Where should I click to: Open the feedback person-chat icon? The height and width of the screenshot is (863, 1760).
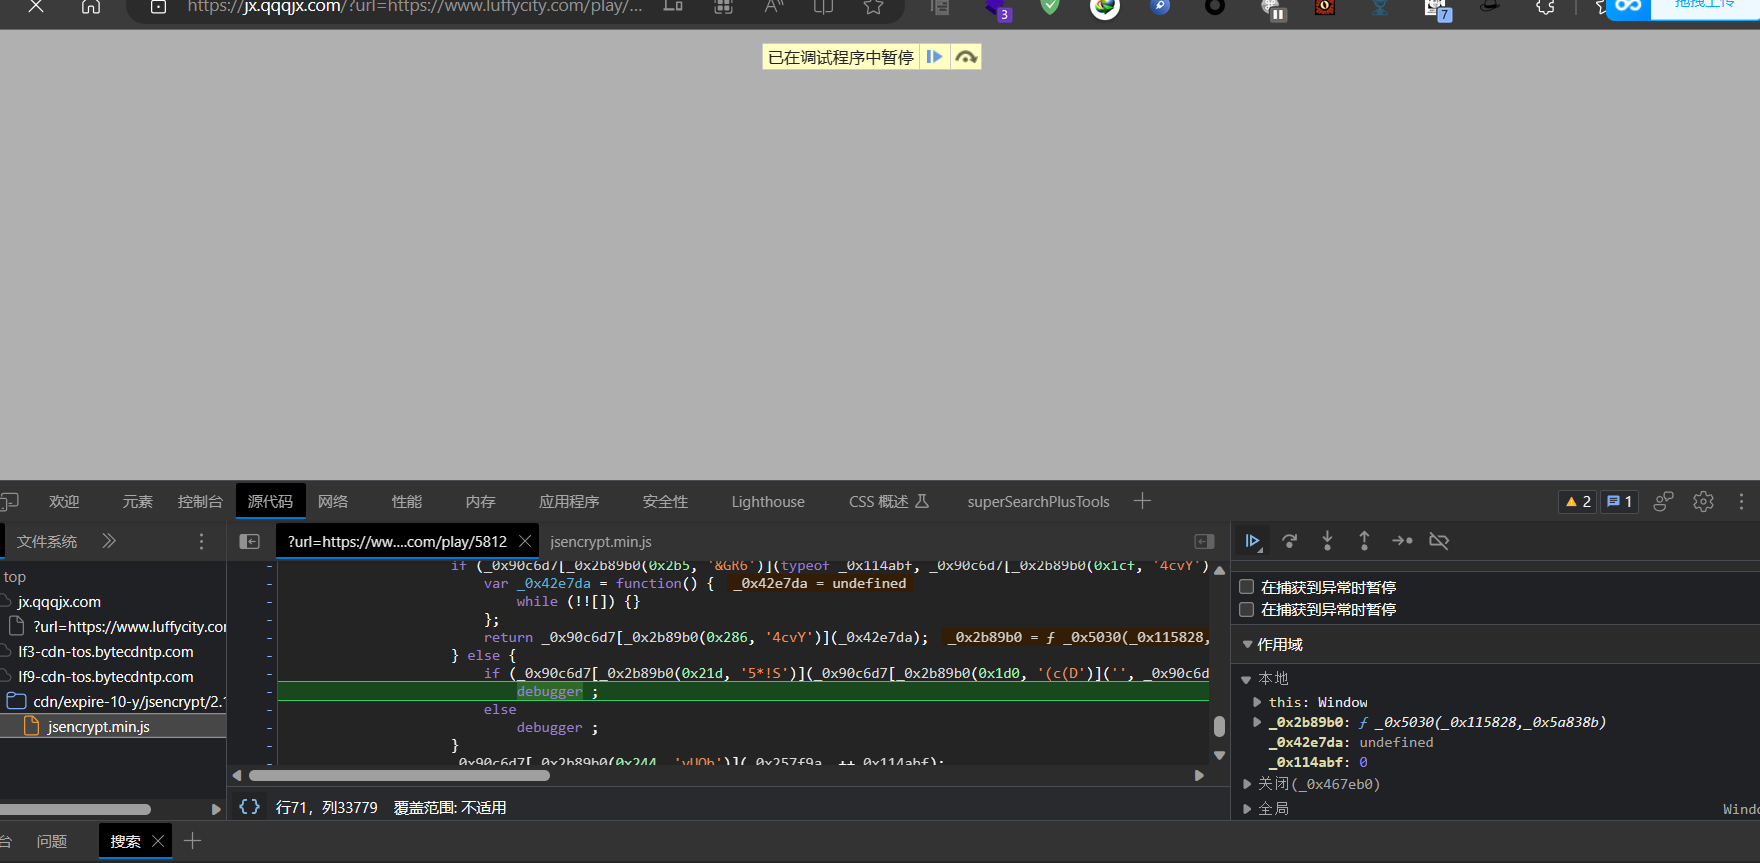tap(1663, 501)
